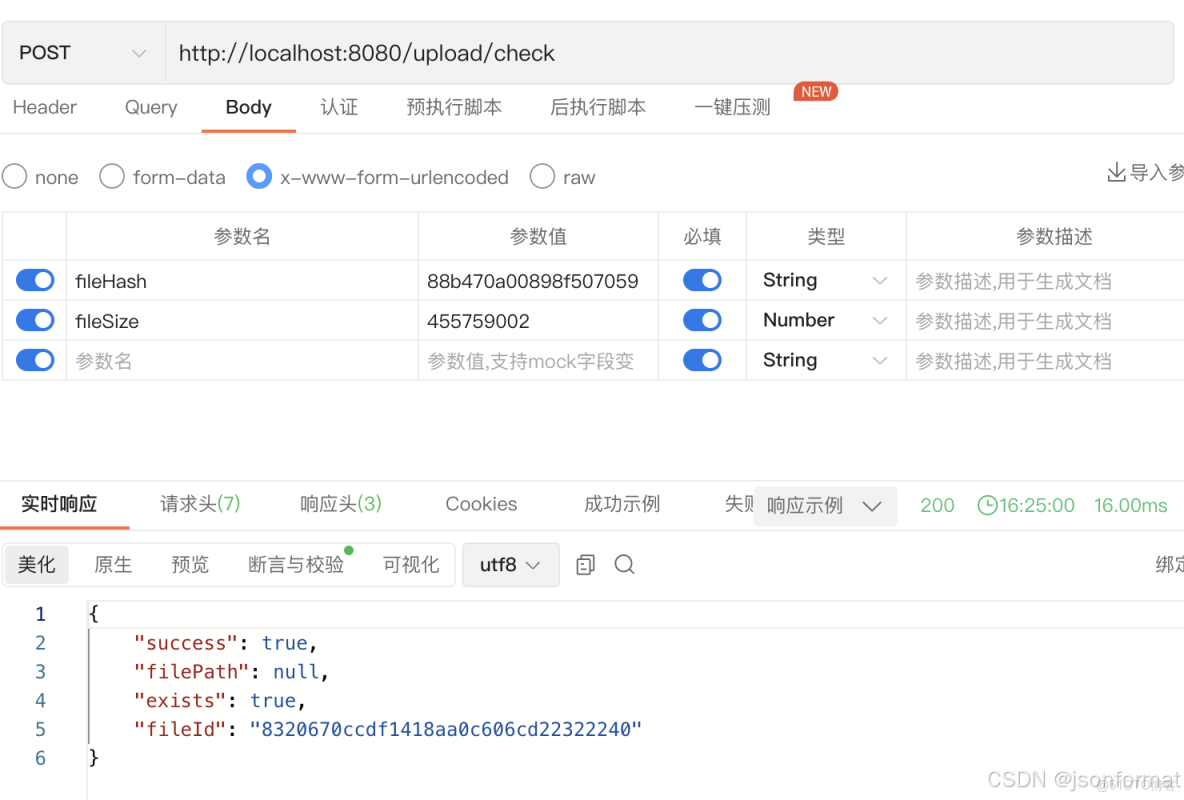Click the 200 status code indicator
This screenshot has height=800, width=1184.
937,505
